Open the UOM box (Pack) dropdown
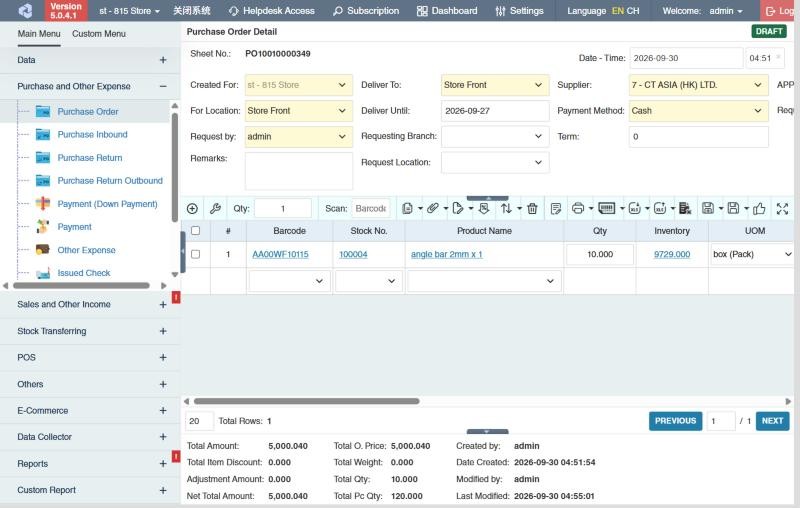Image resolution: width=800 pixels, height=508 pixels. [752, 254]
